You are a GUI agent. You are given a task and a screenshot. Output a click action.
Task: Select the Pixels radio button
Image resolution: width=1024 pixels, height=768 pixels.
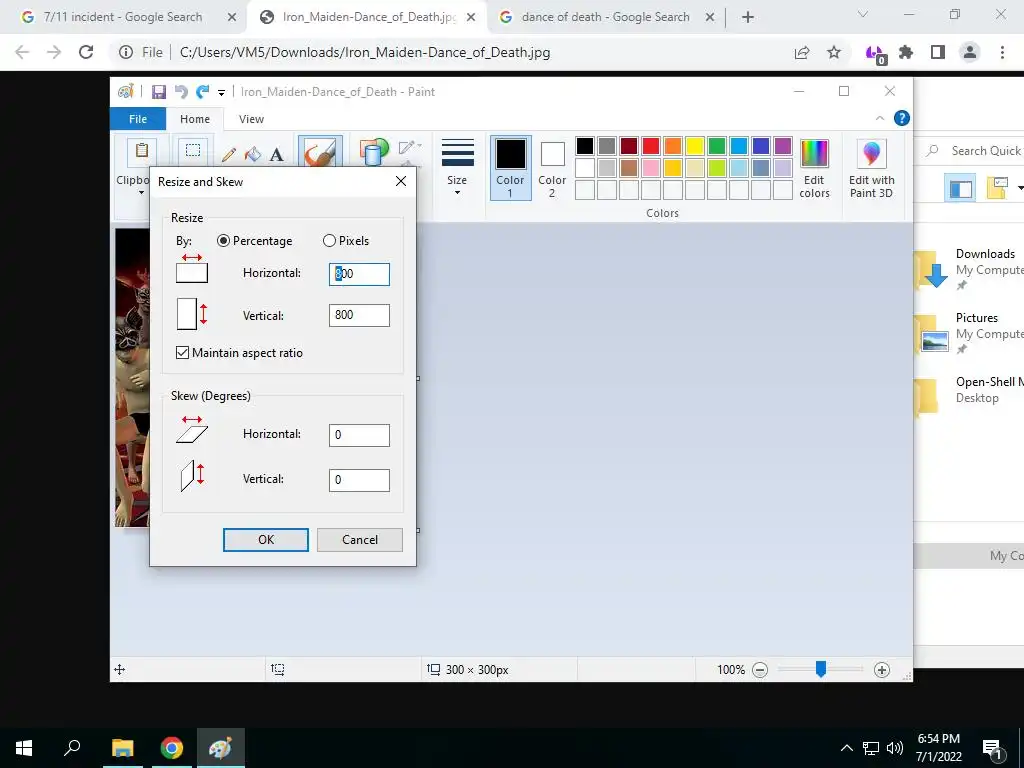pyautogui.click(x=329, y=241)
